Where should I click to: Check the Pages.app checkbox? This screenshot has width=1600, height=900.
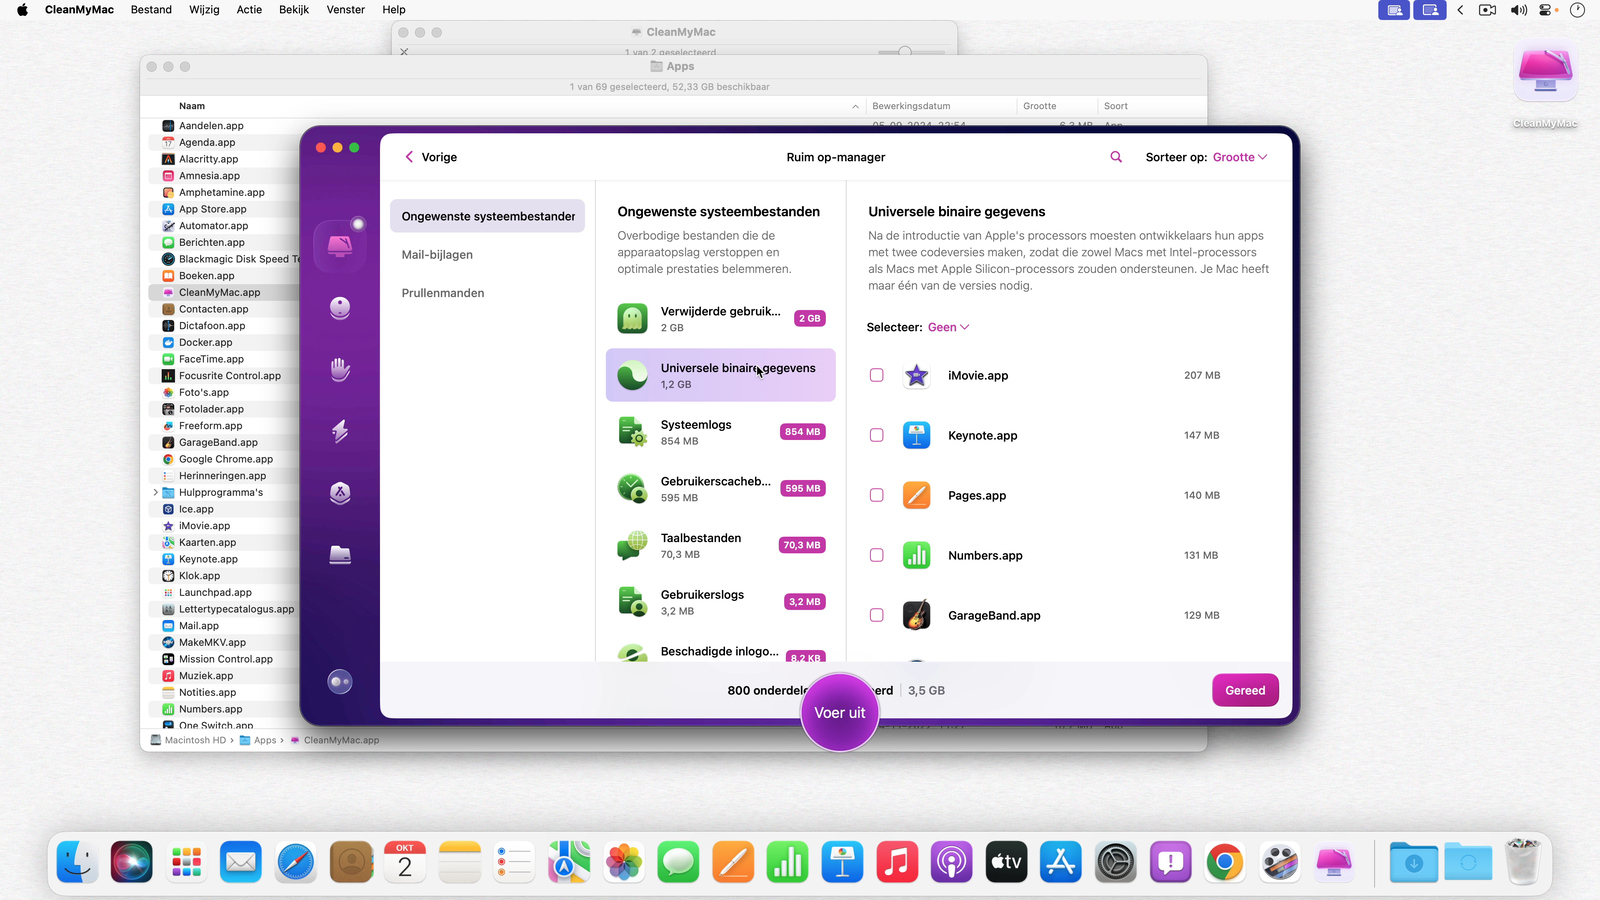(x=877, y=496)
